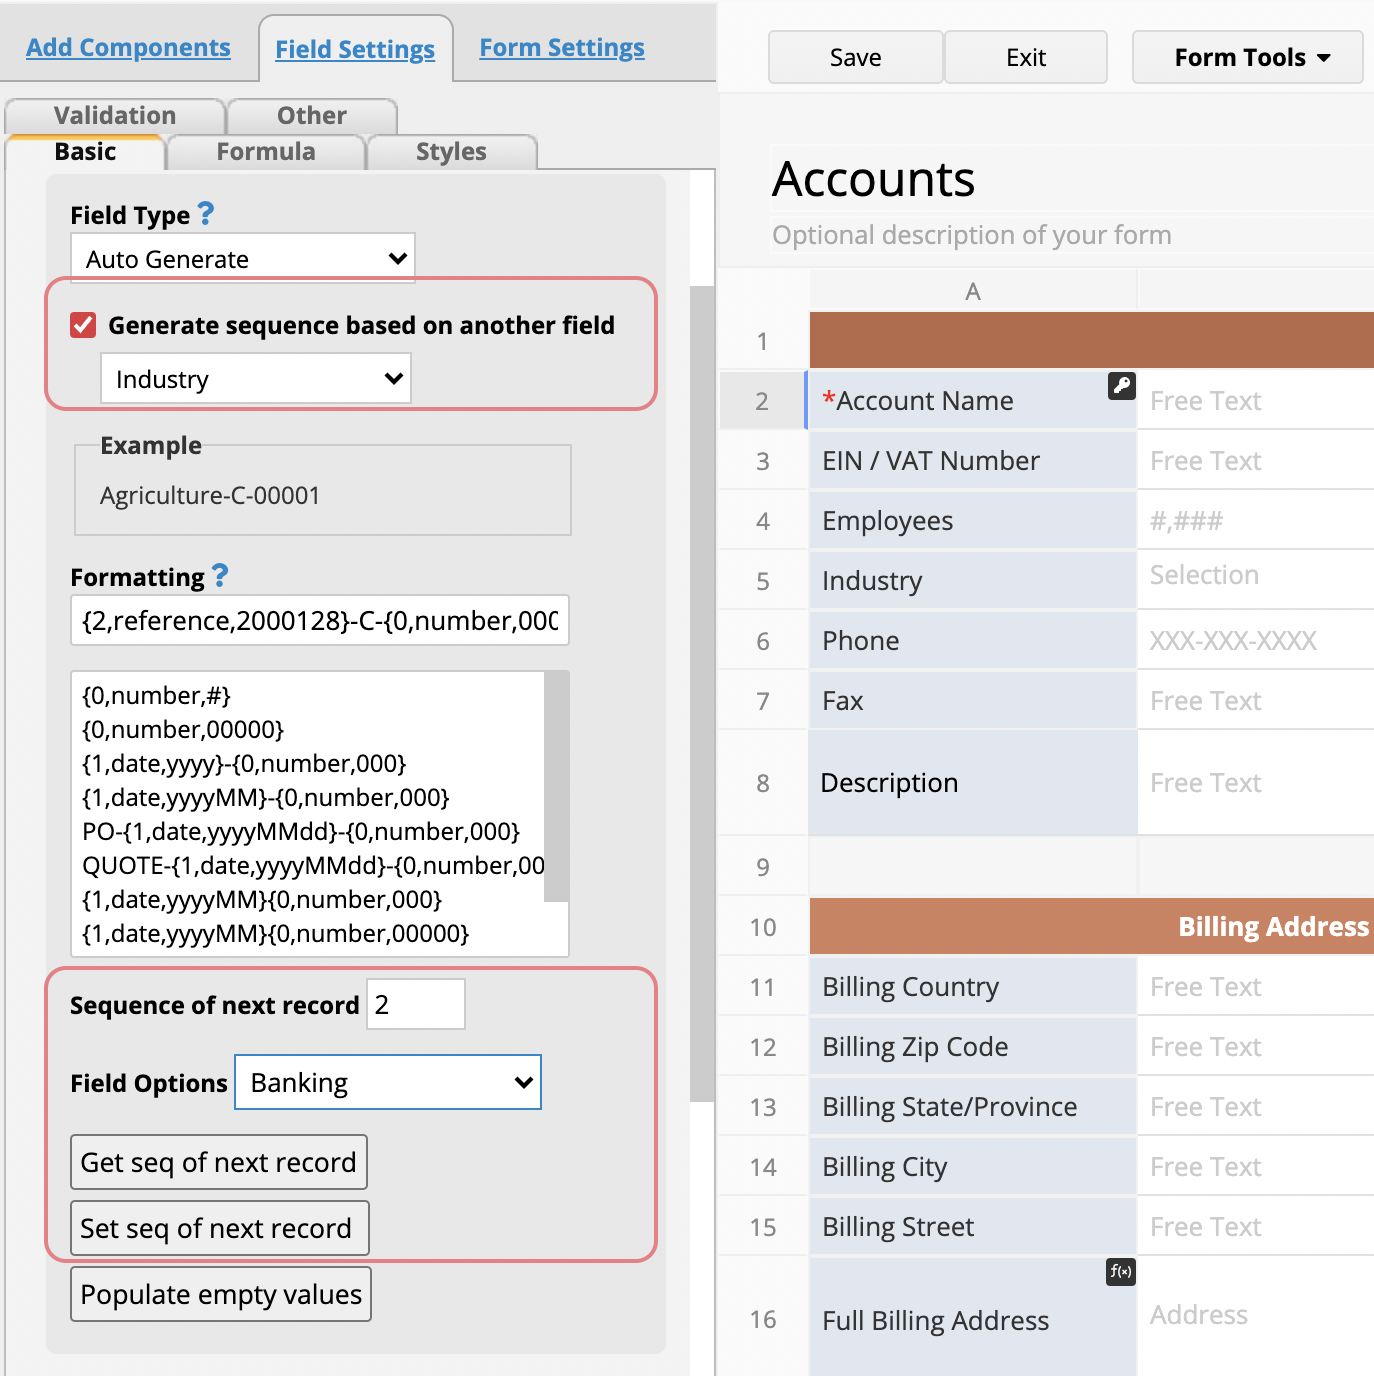Switch to the Validation tab

point(115,115)
